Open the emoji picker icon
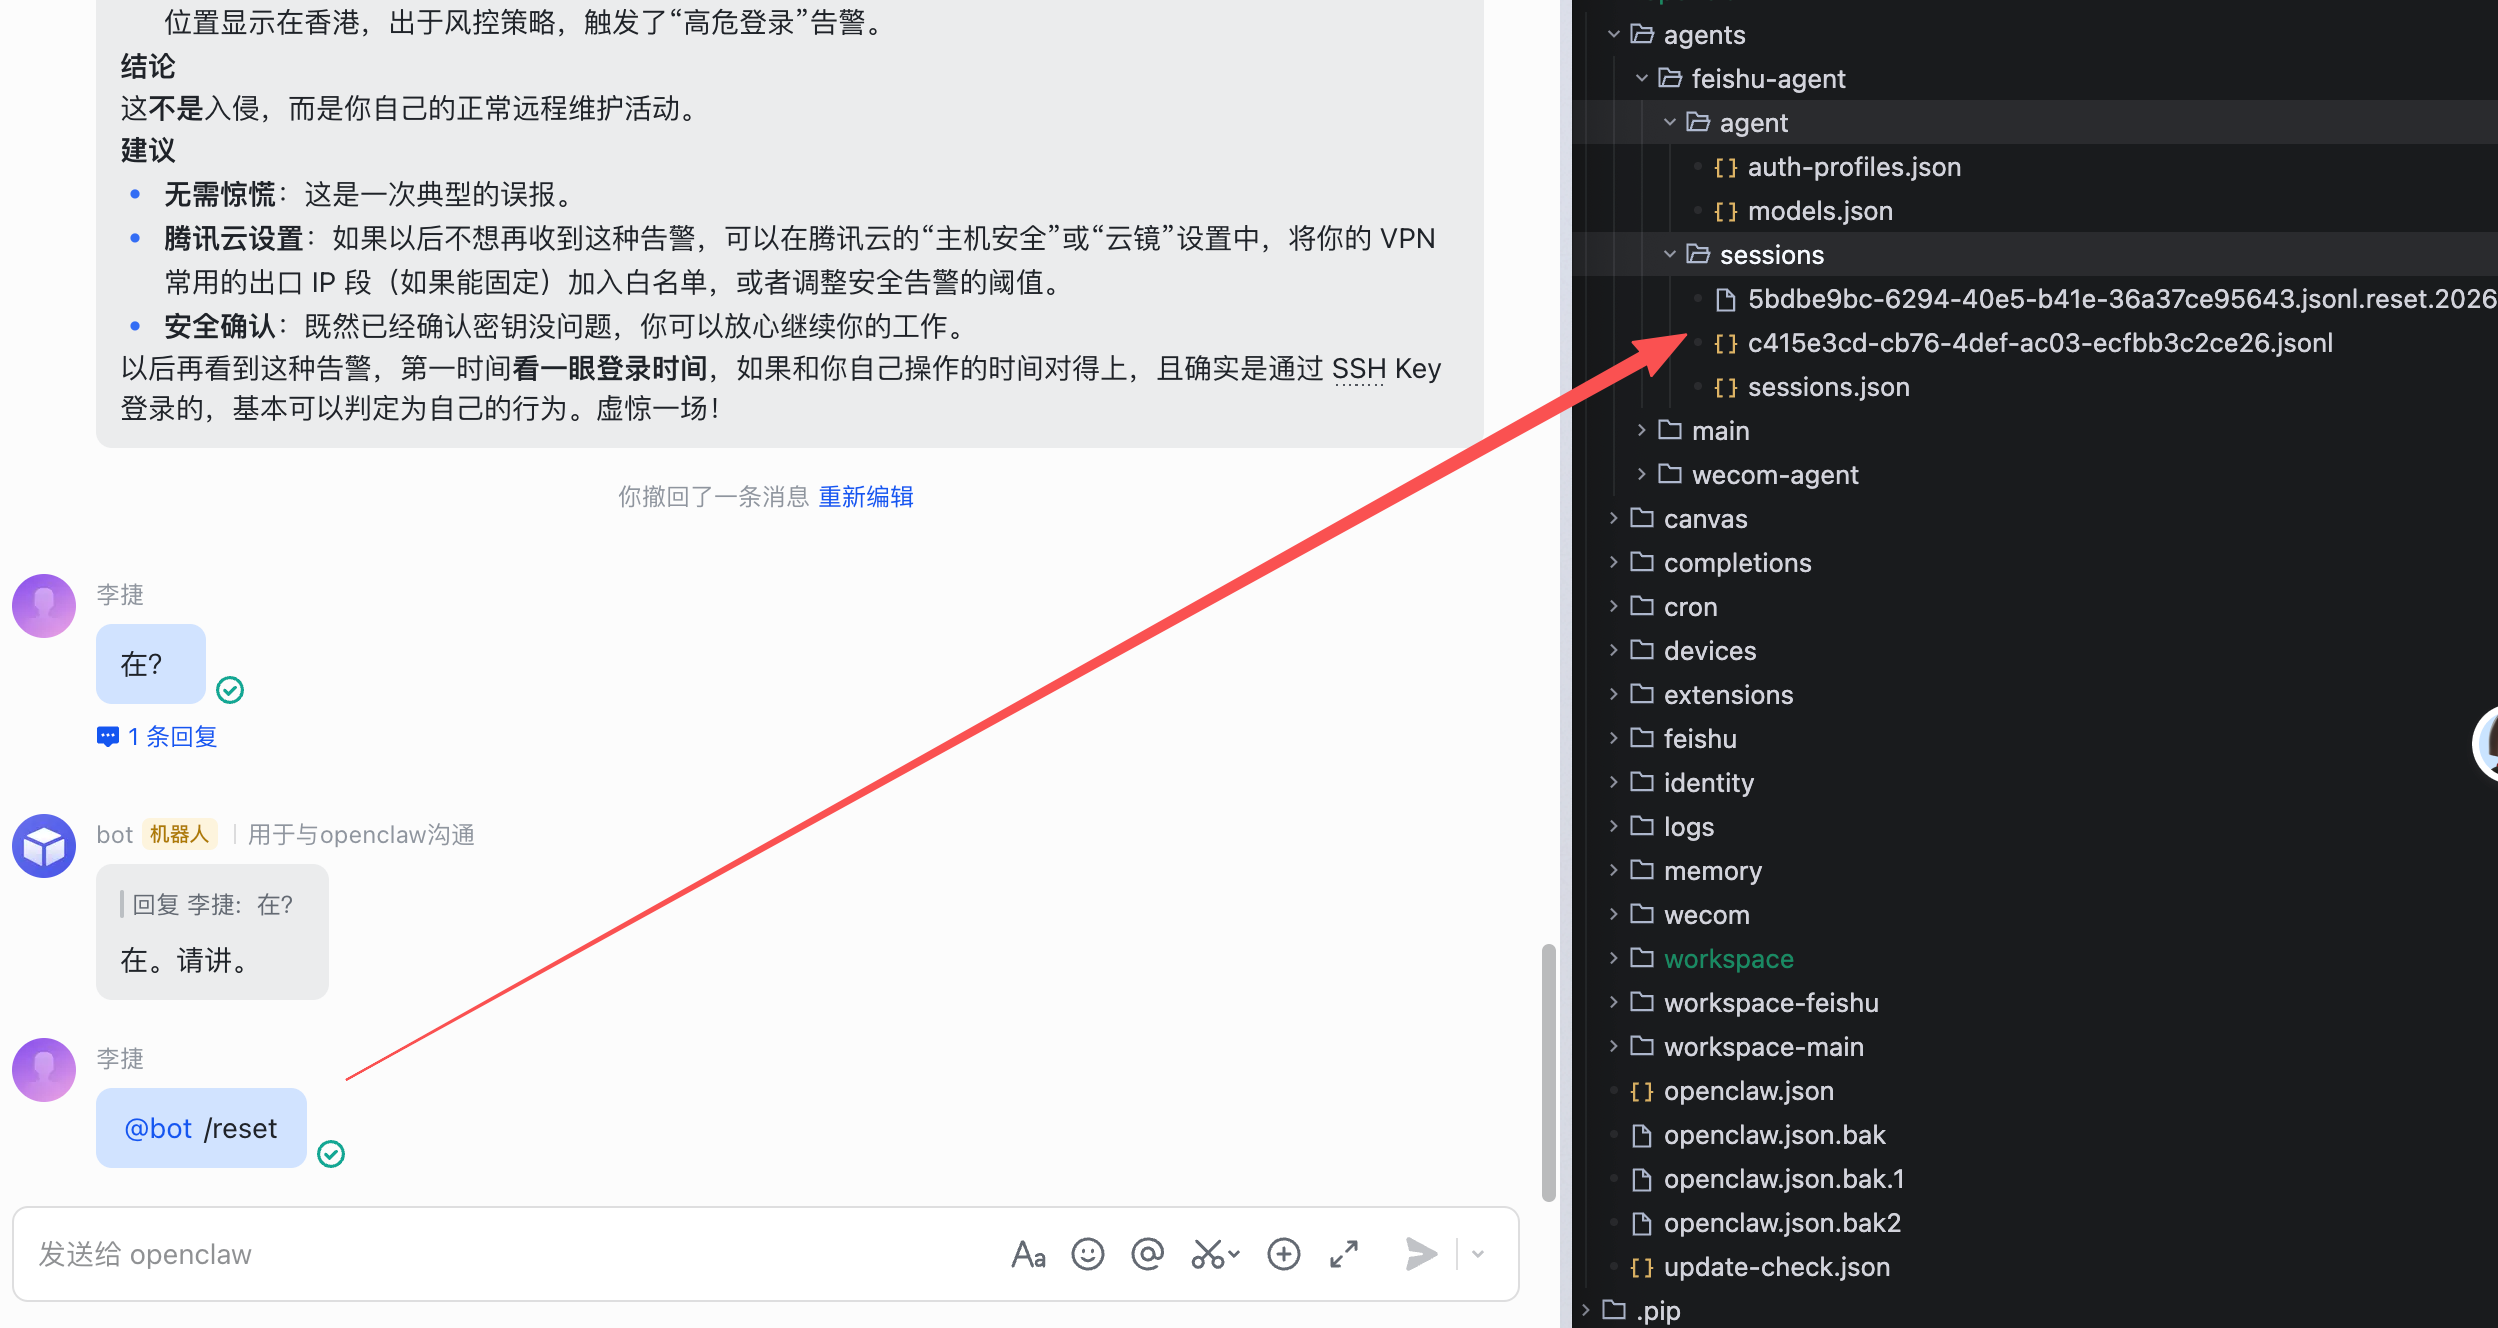 (1087, 1254)
